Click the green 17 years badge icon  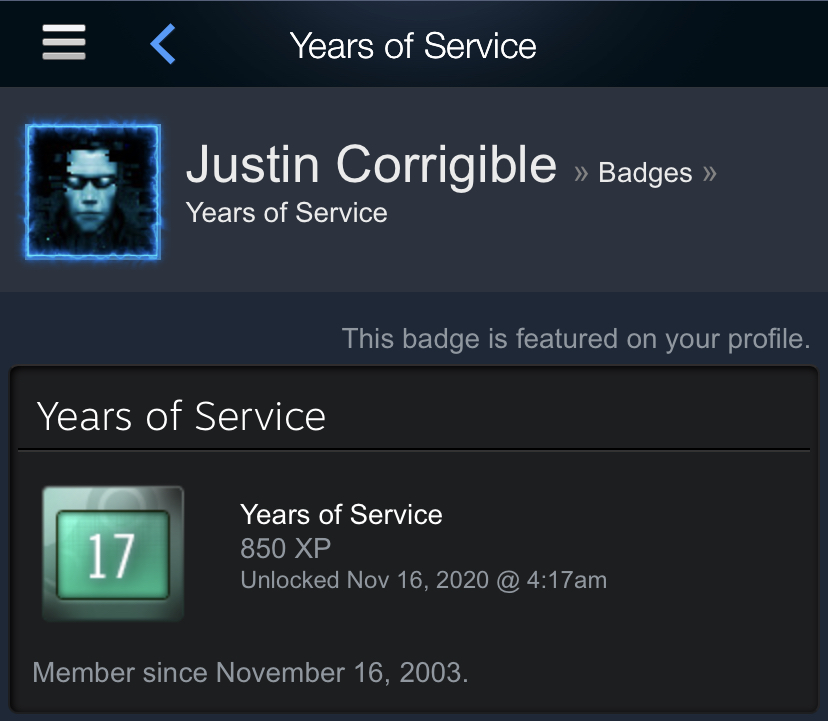[x=112, y=554]
